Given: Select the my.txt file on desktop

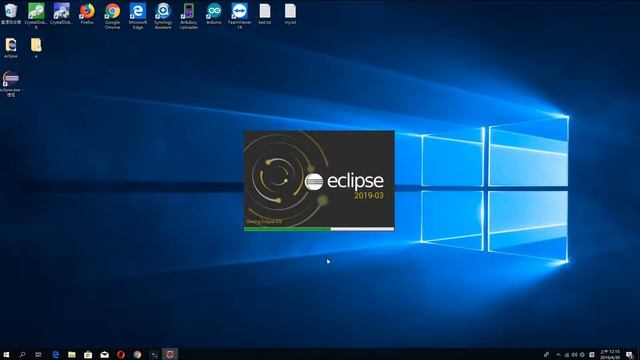Looking at the screenshot, I should tap(290, 13).
